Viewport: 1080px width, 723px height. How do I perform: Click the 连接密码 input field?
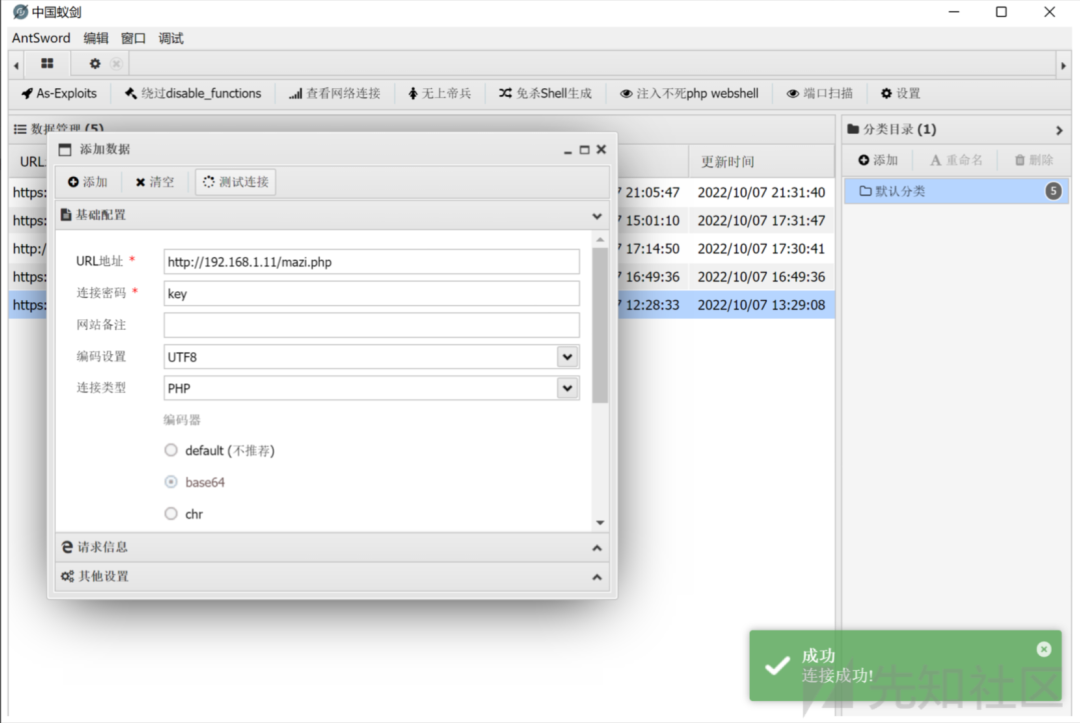[x=372, y=293]
